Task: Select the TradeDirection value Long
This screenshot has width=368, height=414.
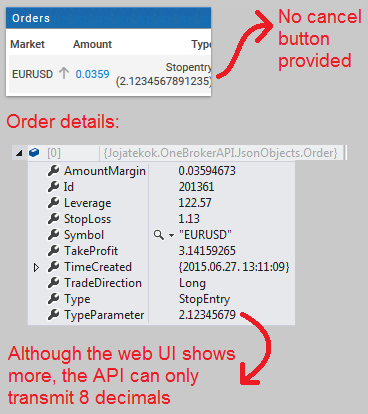Action: pyautogui.click(x=192, y=283)
